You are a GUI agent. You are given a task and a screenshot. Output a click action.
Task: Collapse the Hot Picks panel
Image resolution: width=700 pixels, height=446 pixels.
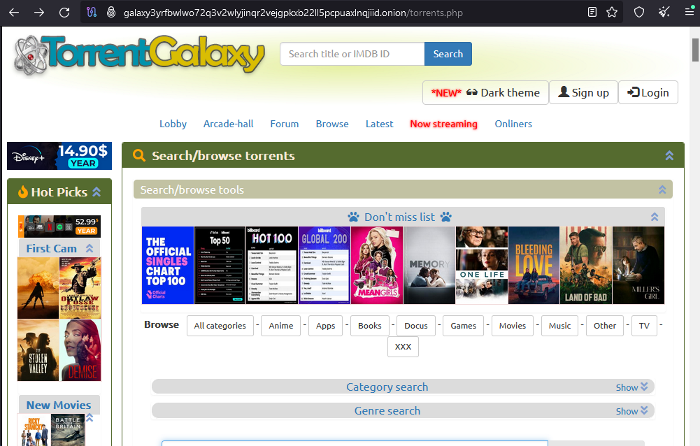coord(96,192)
